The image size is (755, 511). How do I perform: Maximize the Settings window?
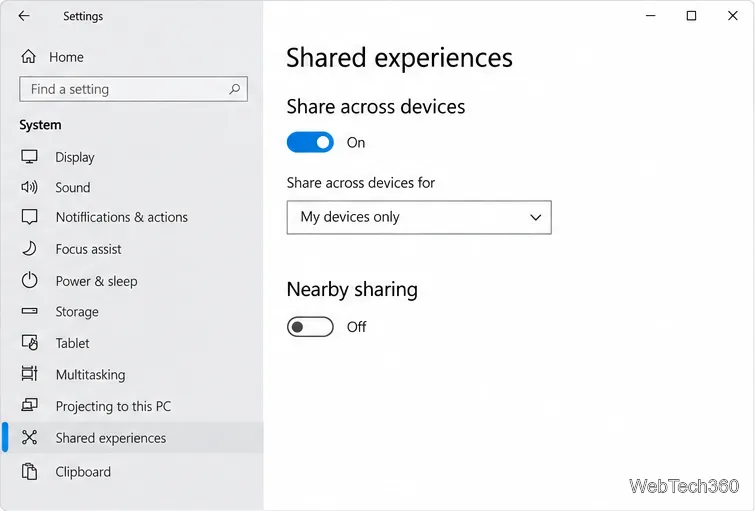[691, 16]
